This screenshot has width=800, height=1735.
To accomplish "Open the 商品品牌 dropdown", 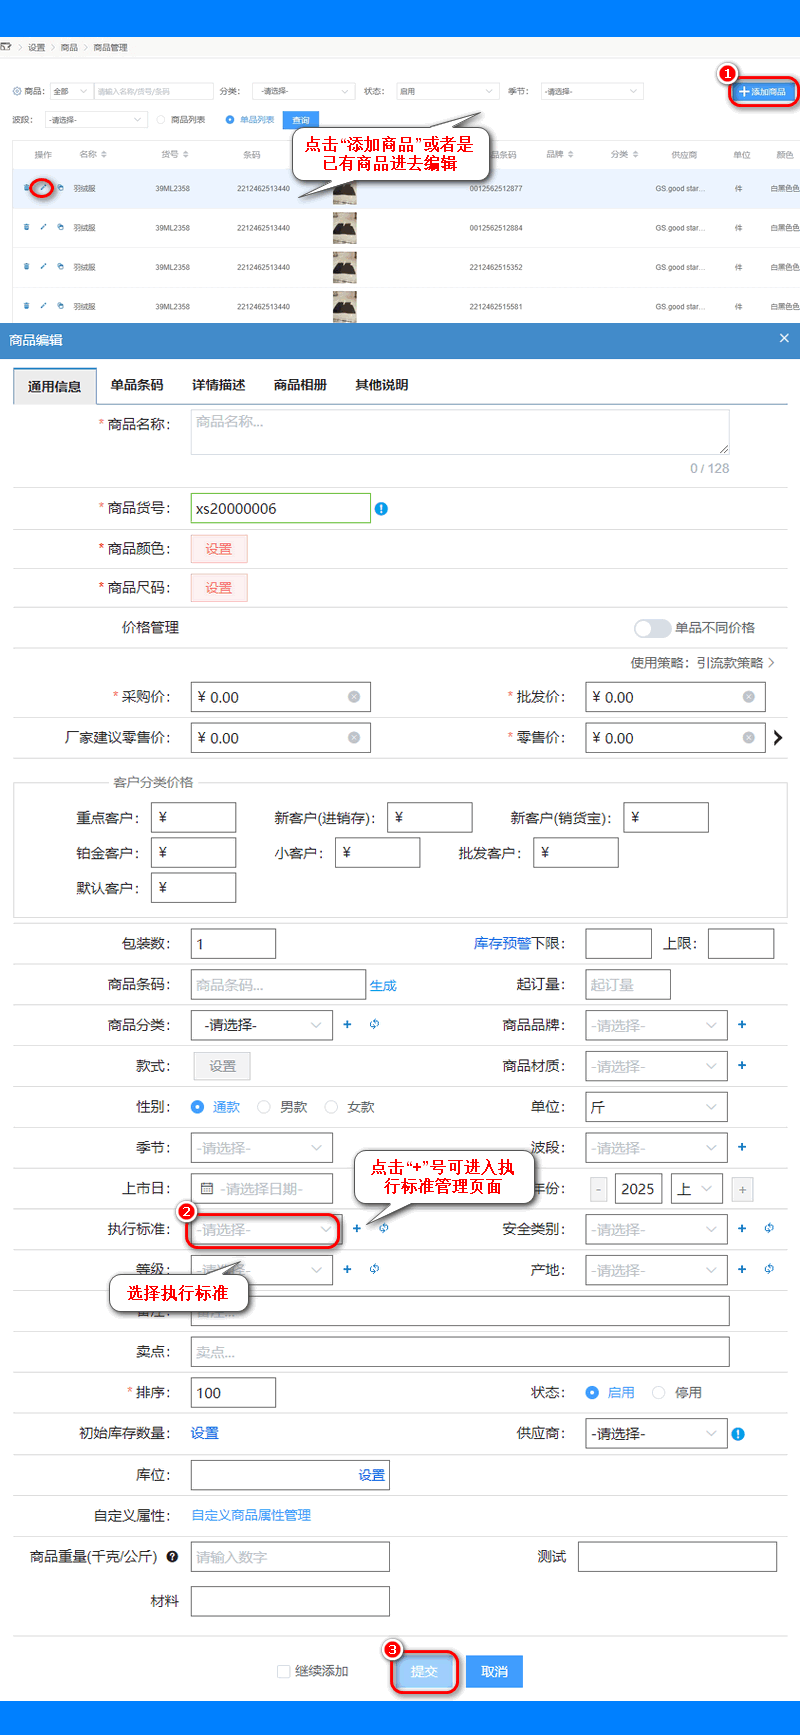I will pos(656,1025).
